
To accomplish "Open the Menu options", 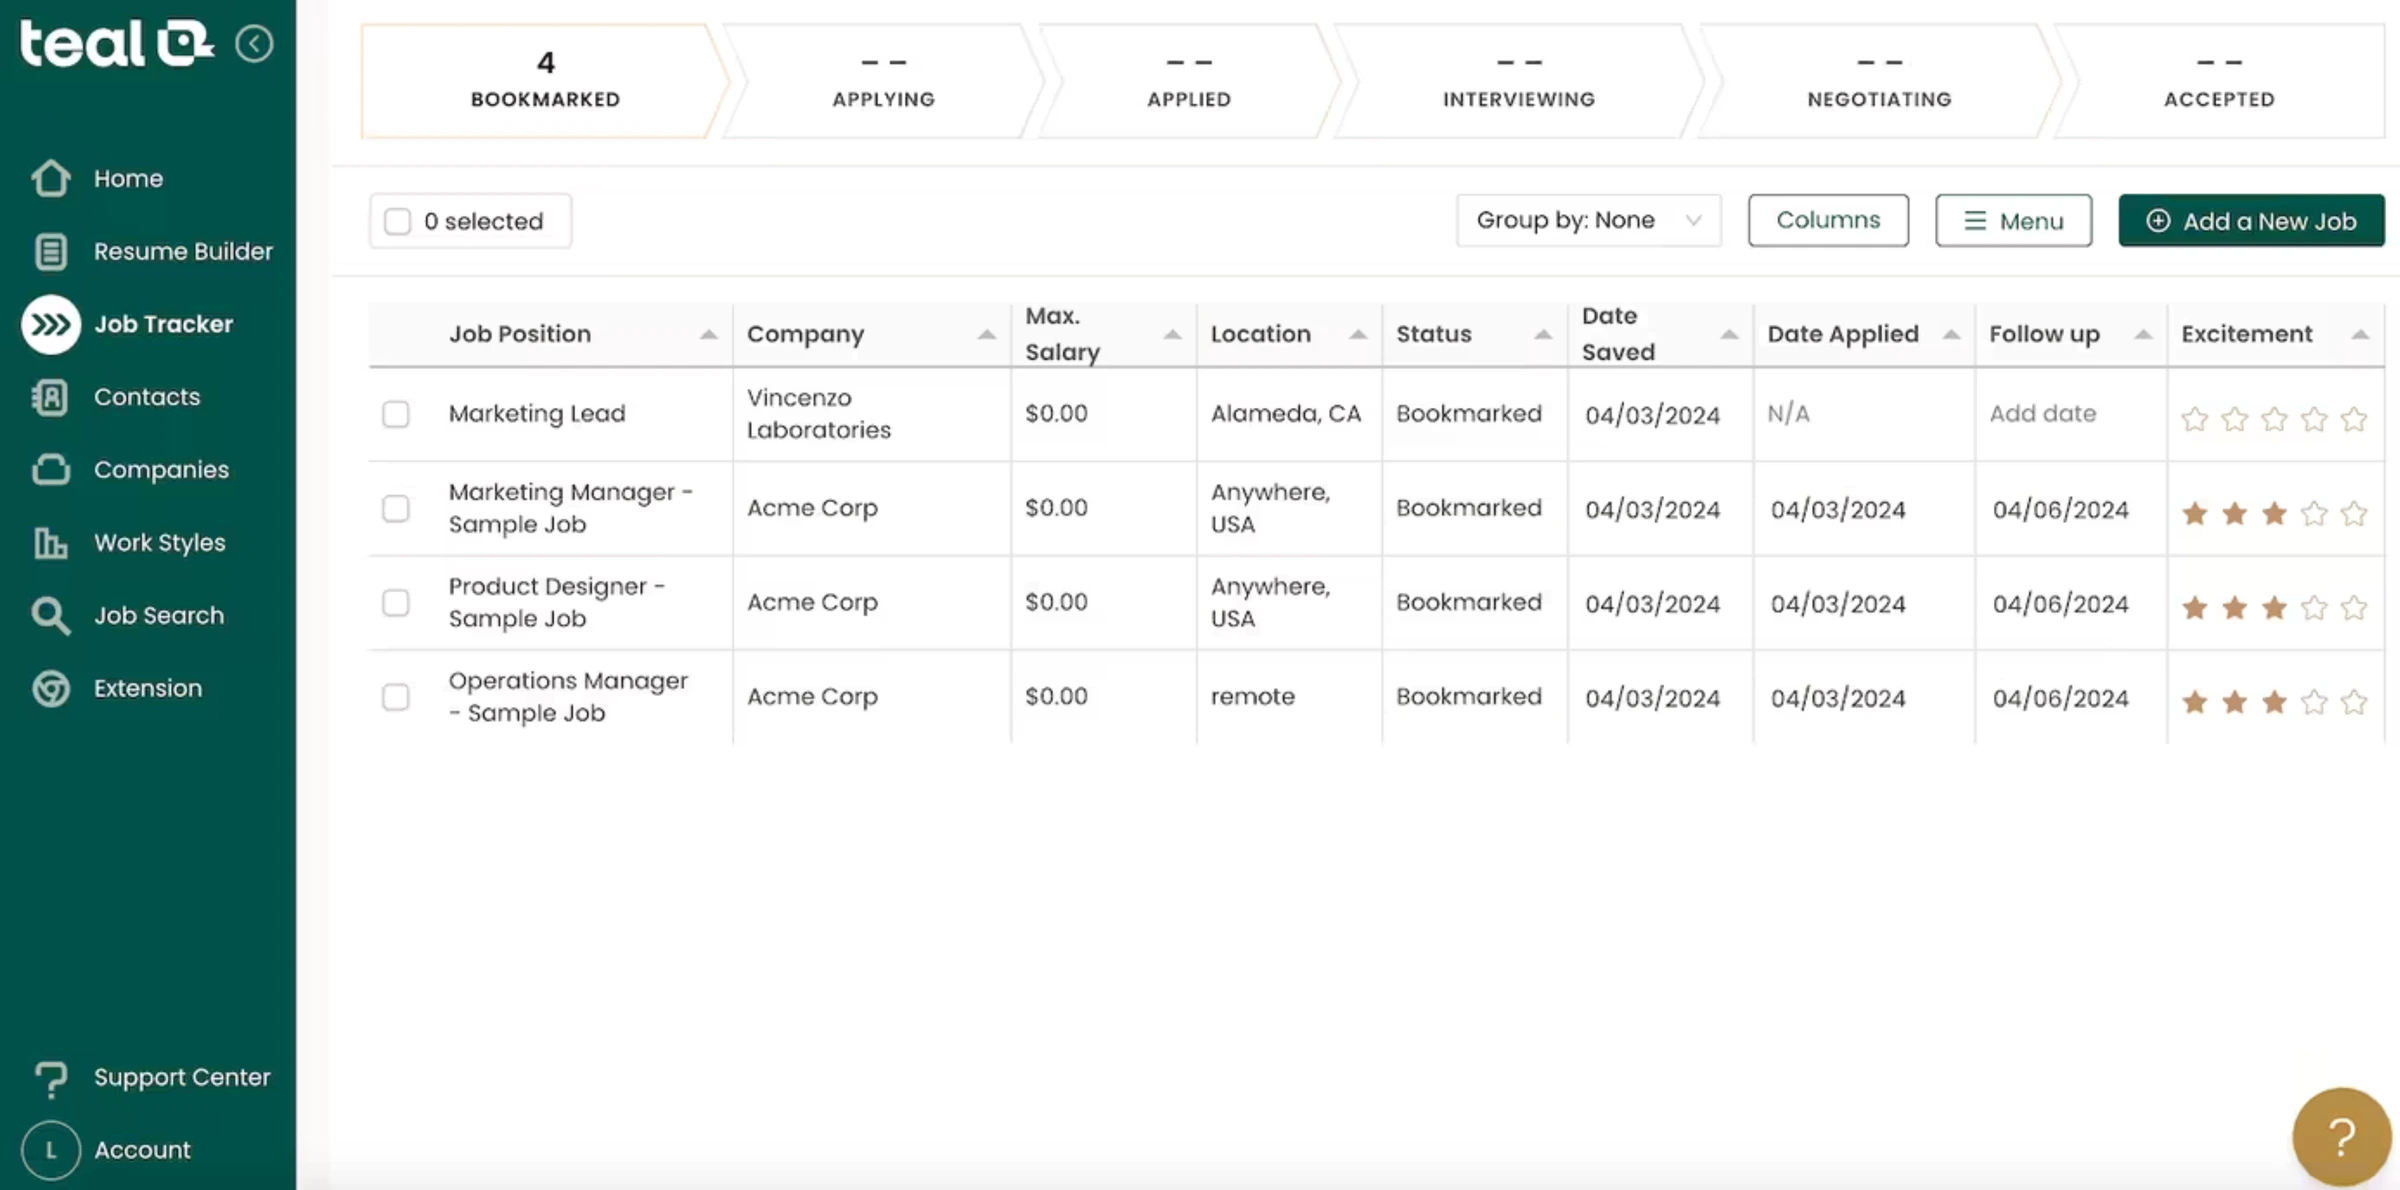I will click(x=2013, y=220).
